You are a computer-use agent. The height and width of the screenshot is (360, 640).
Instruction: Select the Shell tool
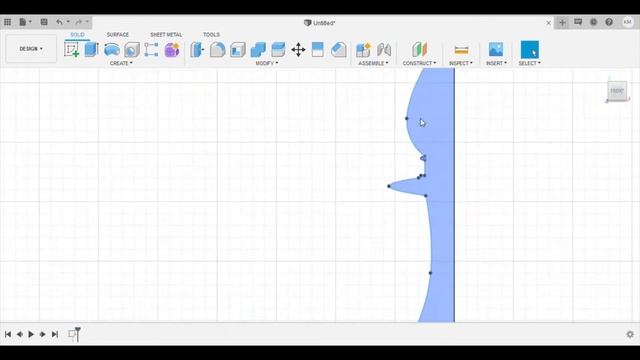pos(238,50)
